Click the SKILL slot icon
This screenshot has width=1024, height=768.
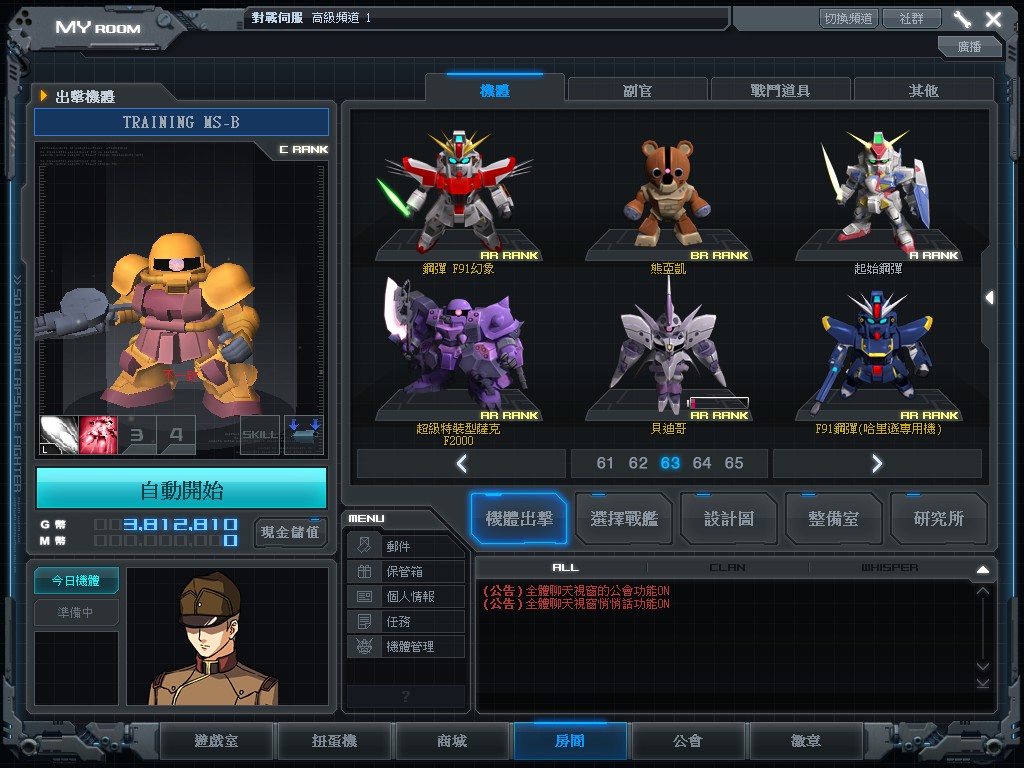tap(259, 435)
